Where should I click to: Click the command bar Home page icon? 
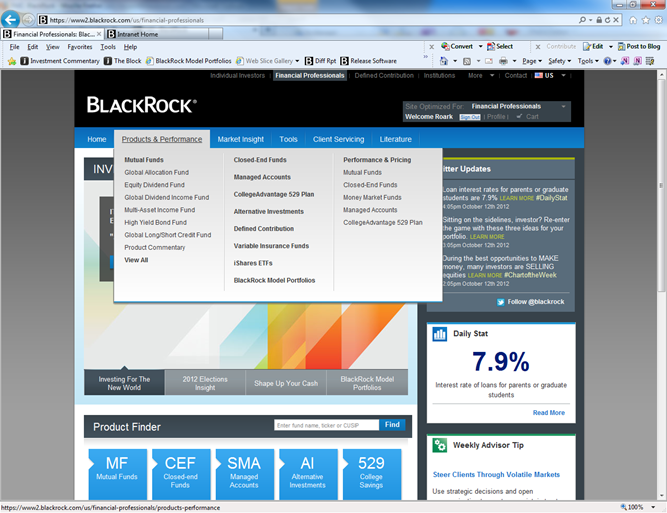[444, 61]
